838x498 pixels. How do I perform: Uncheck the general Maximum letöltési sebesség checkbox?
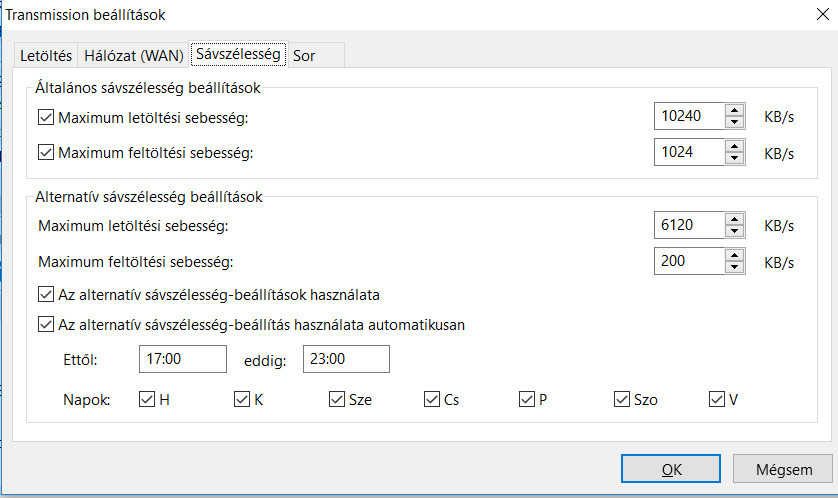pos(45,117)
